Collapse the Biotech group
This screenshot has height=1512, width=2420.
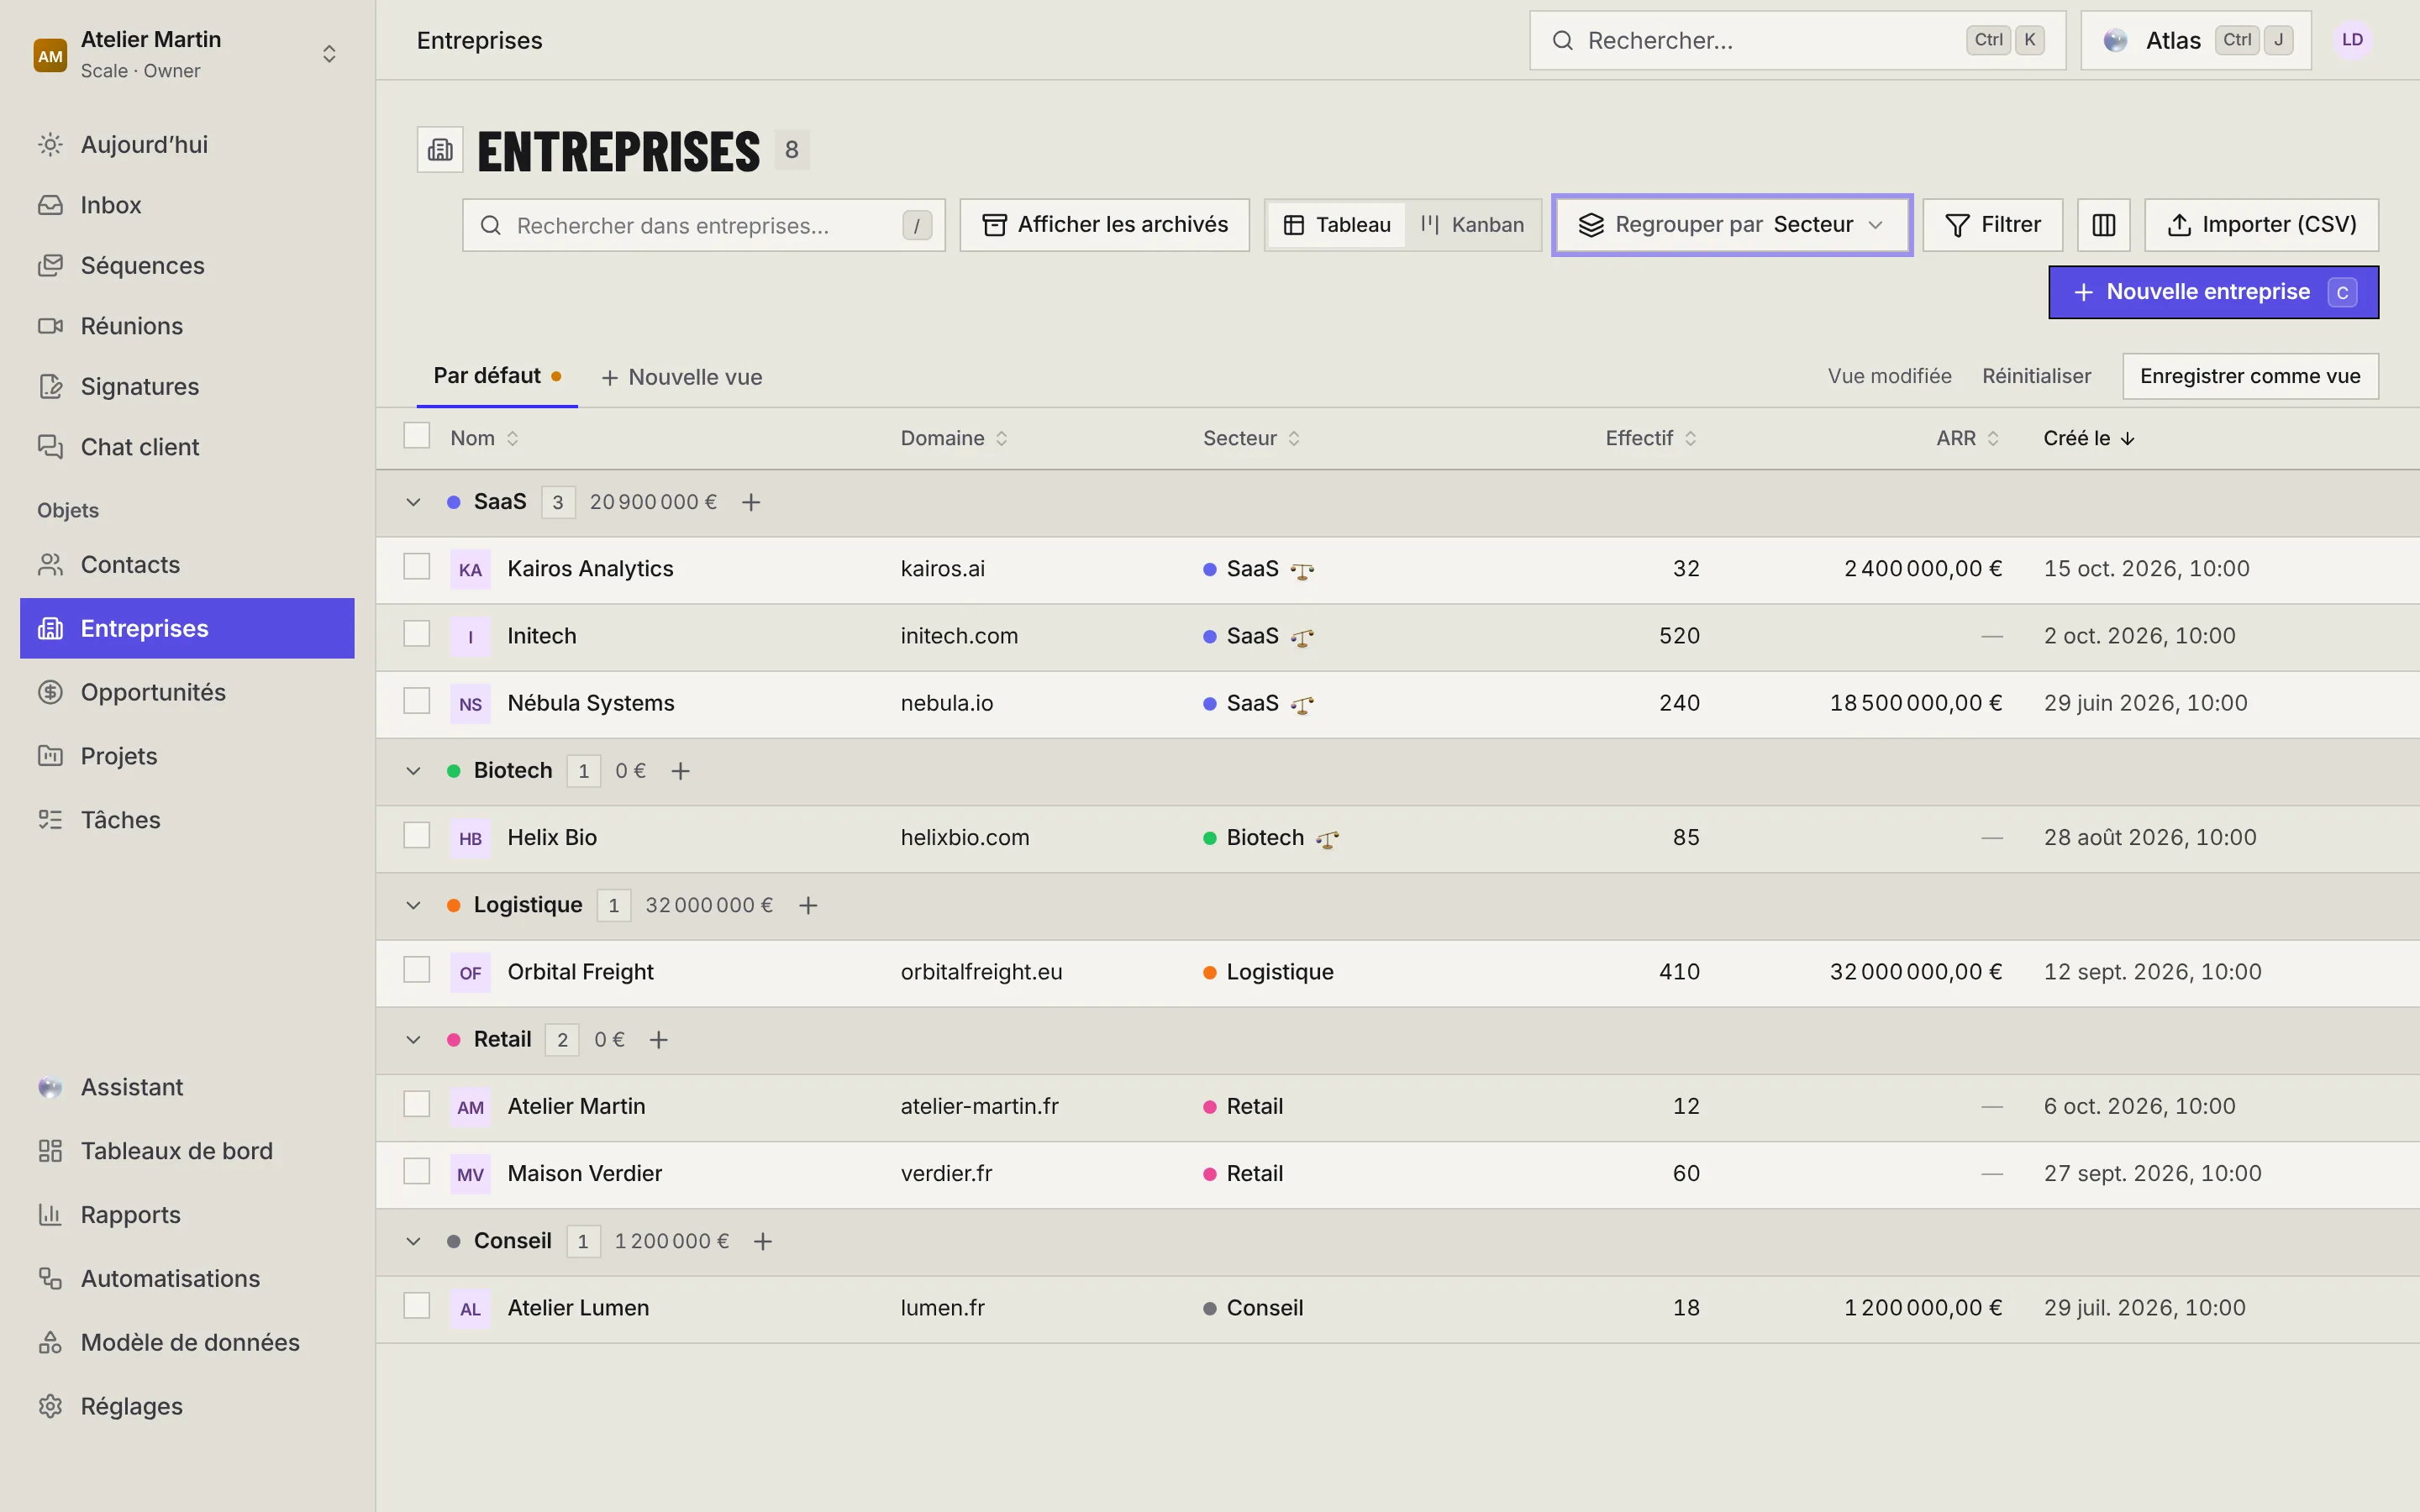tap(413, 771)
